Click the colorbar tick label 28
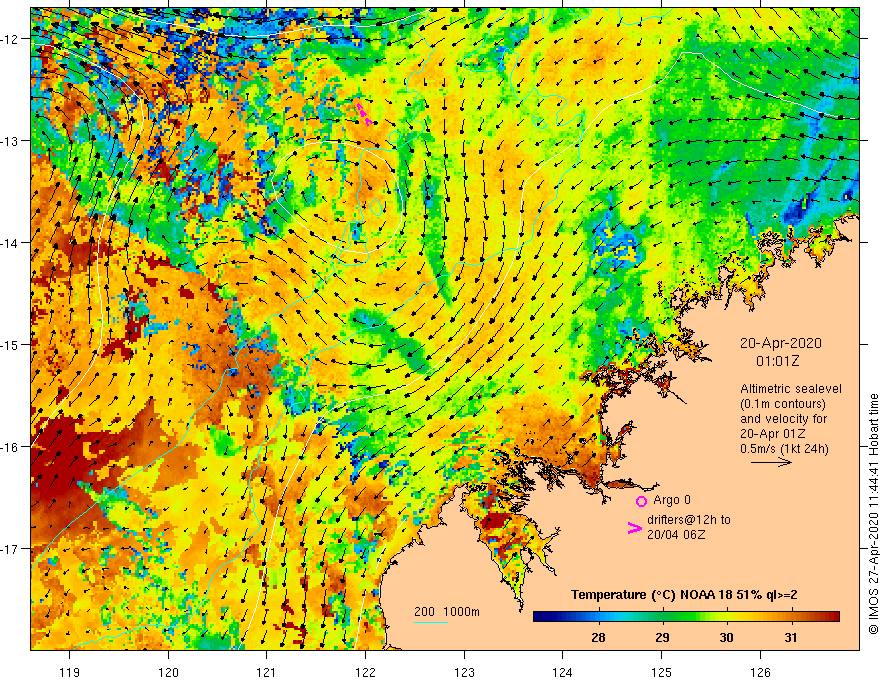The image size is (880, 680). point(598,637)
